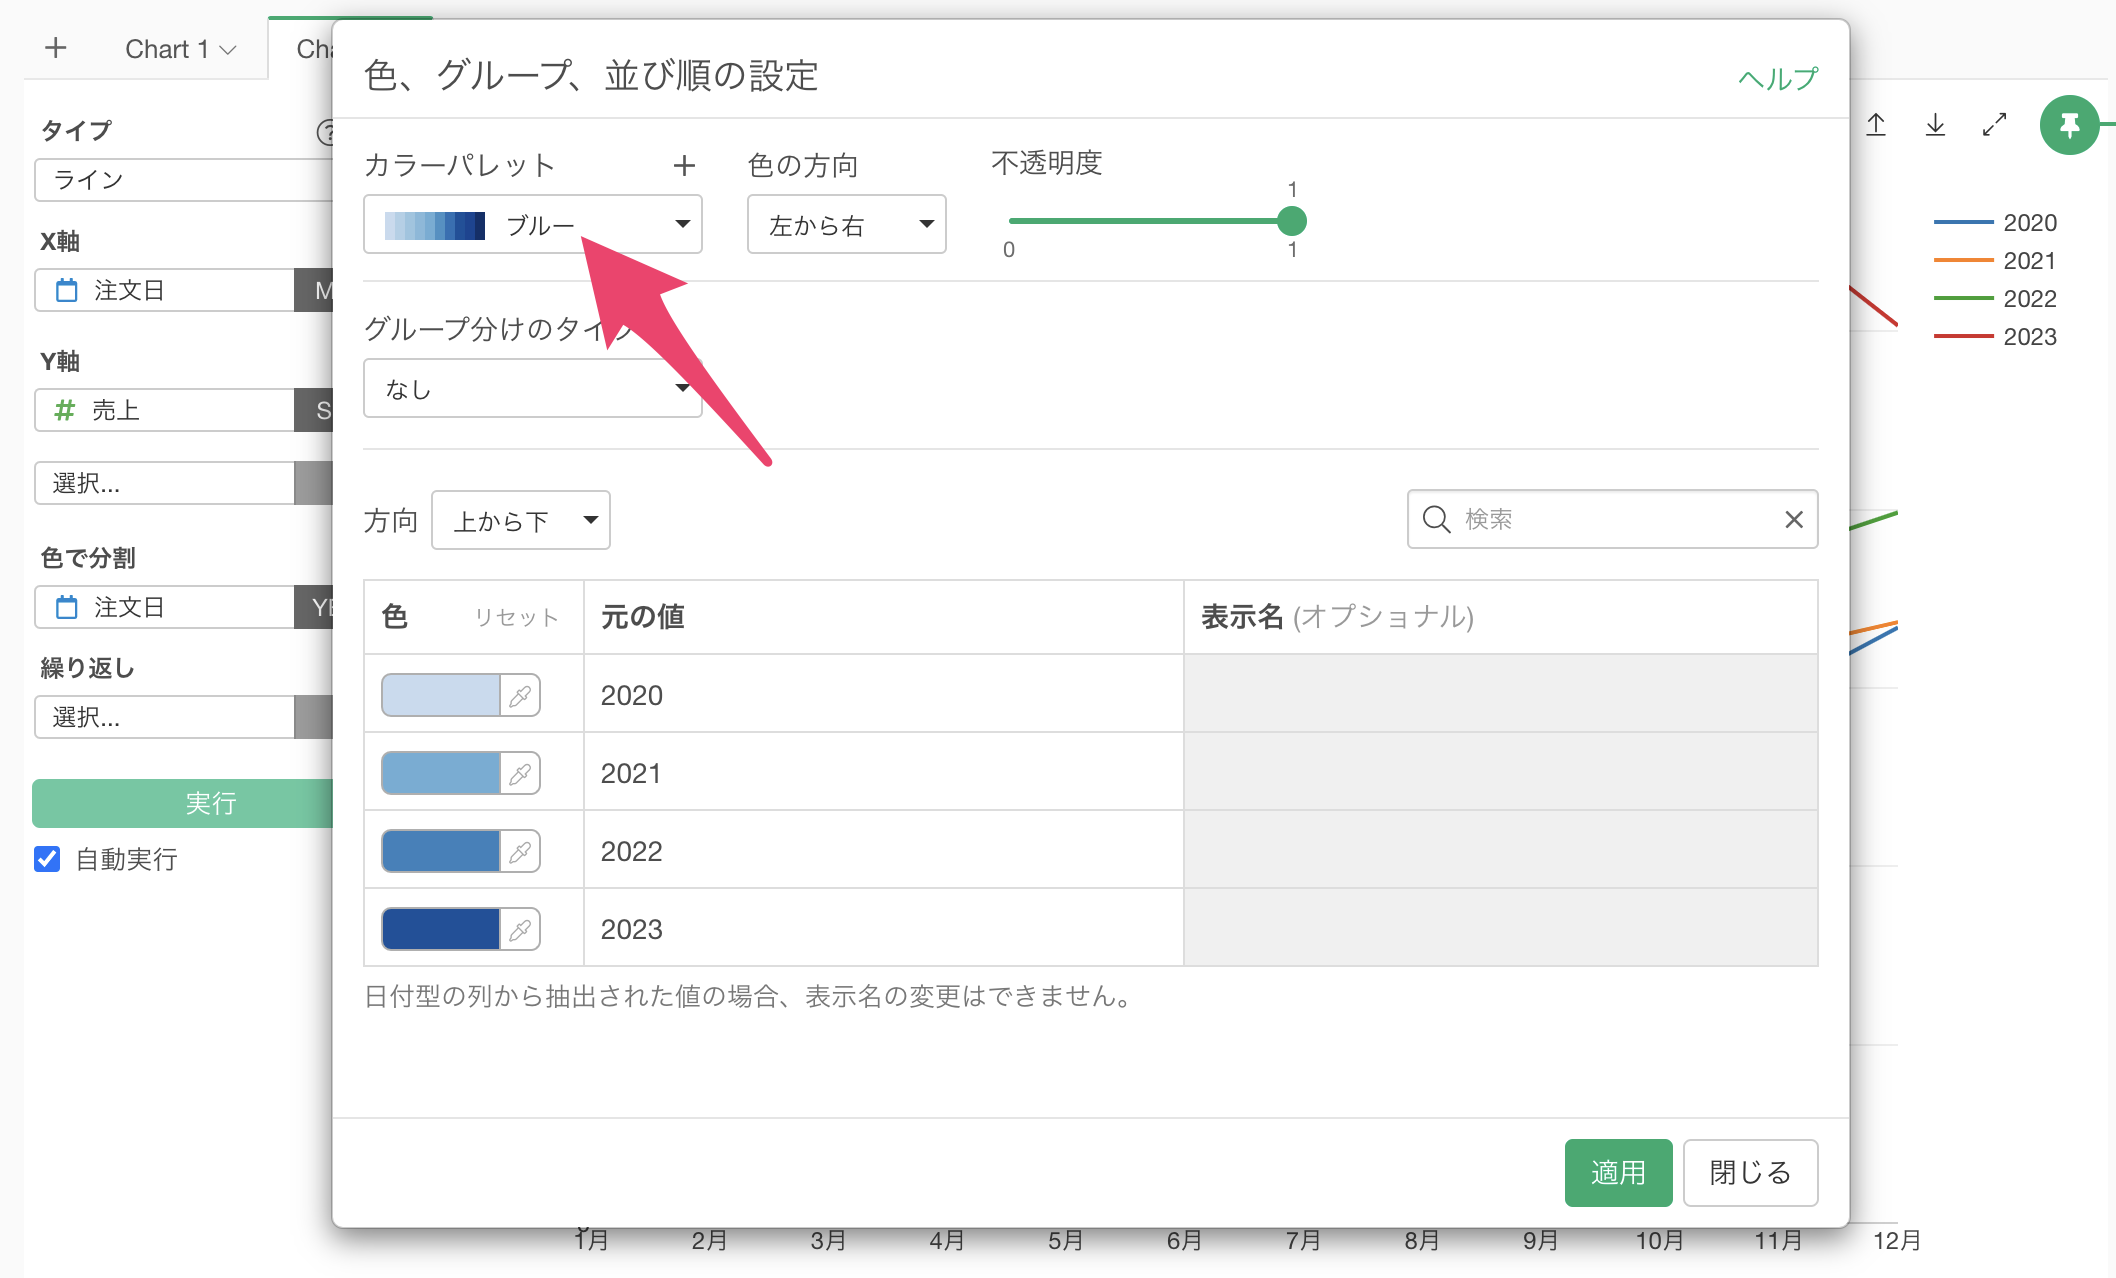Image resolution: width=2116 pixels, height=1278 pixels.
Task: Toggle the 自動実行 checkbox
Action: point(47,859)
